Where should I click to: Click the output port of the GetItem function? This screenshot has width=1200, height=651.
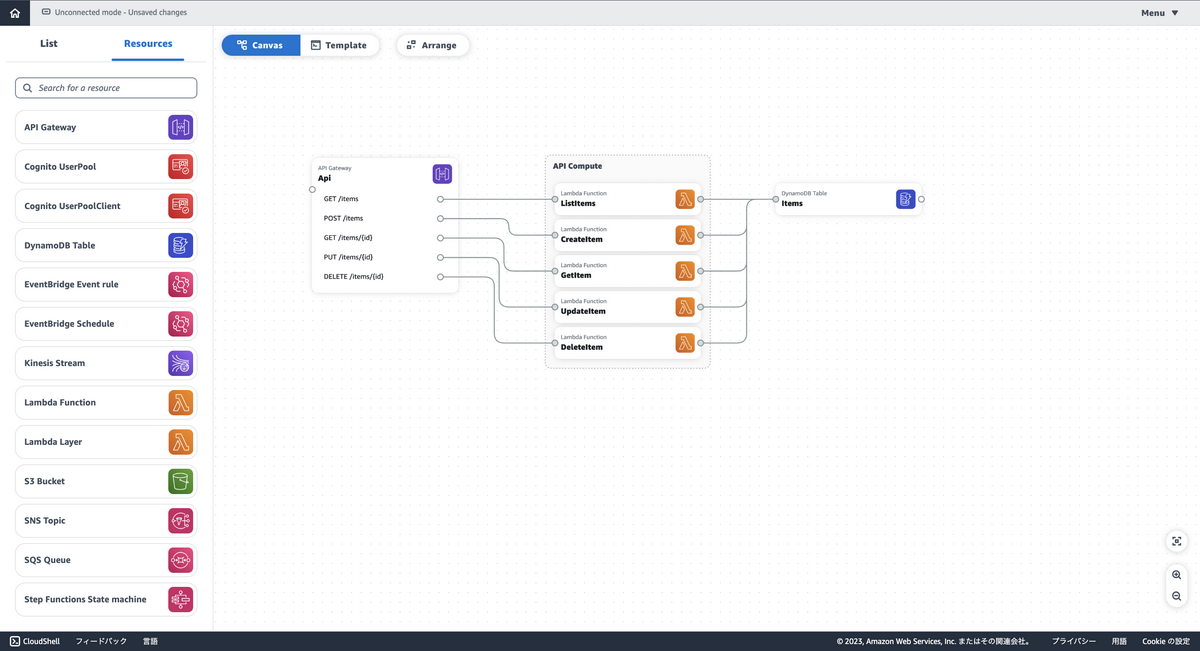click(701, 271)
